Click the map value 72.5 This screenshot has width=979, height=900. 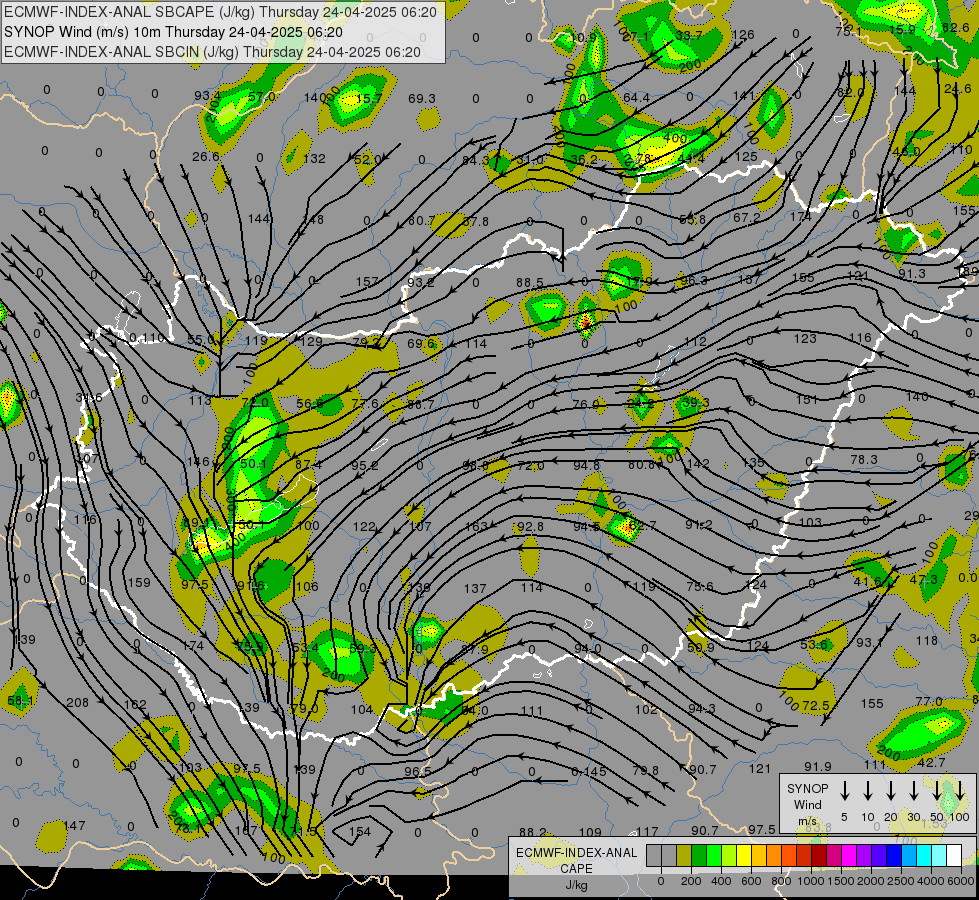coord(815,706)
